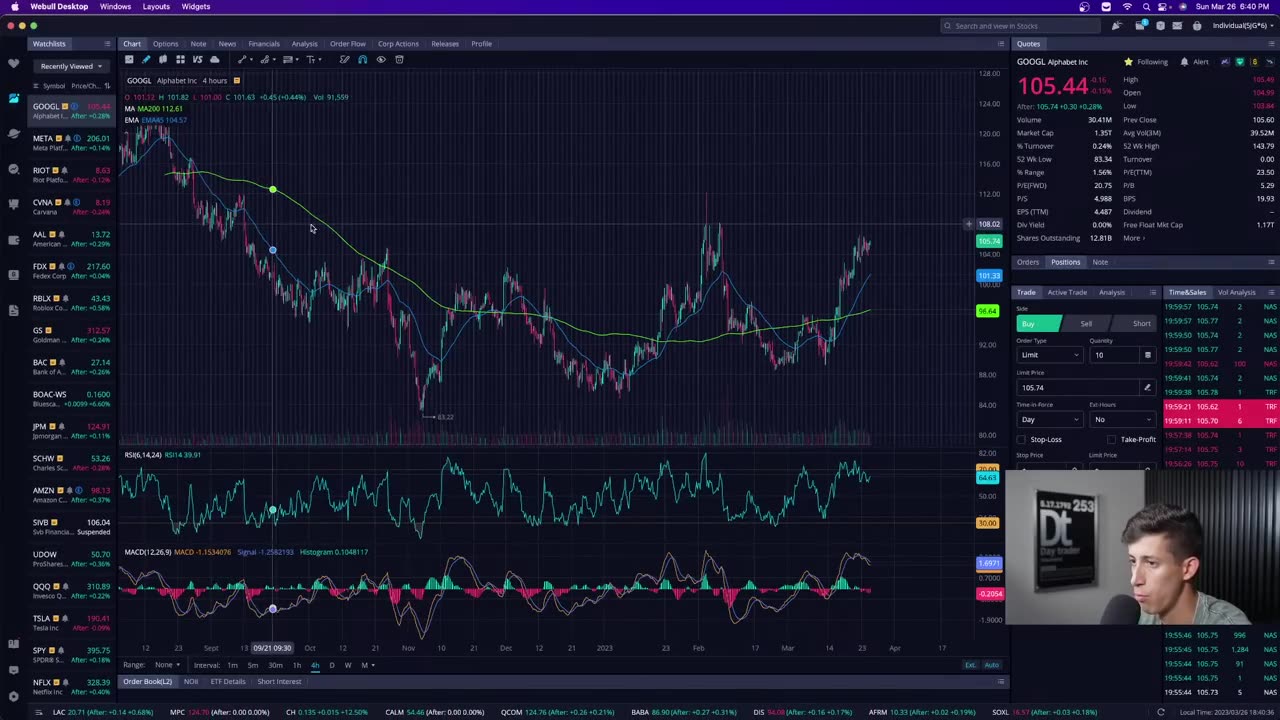Switch to the Options tab

click(165, 44)
